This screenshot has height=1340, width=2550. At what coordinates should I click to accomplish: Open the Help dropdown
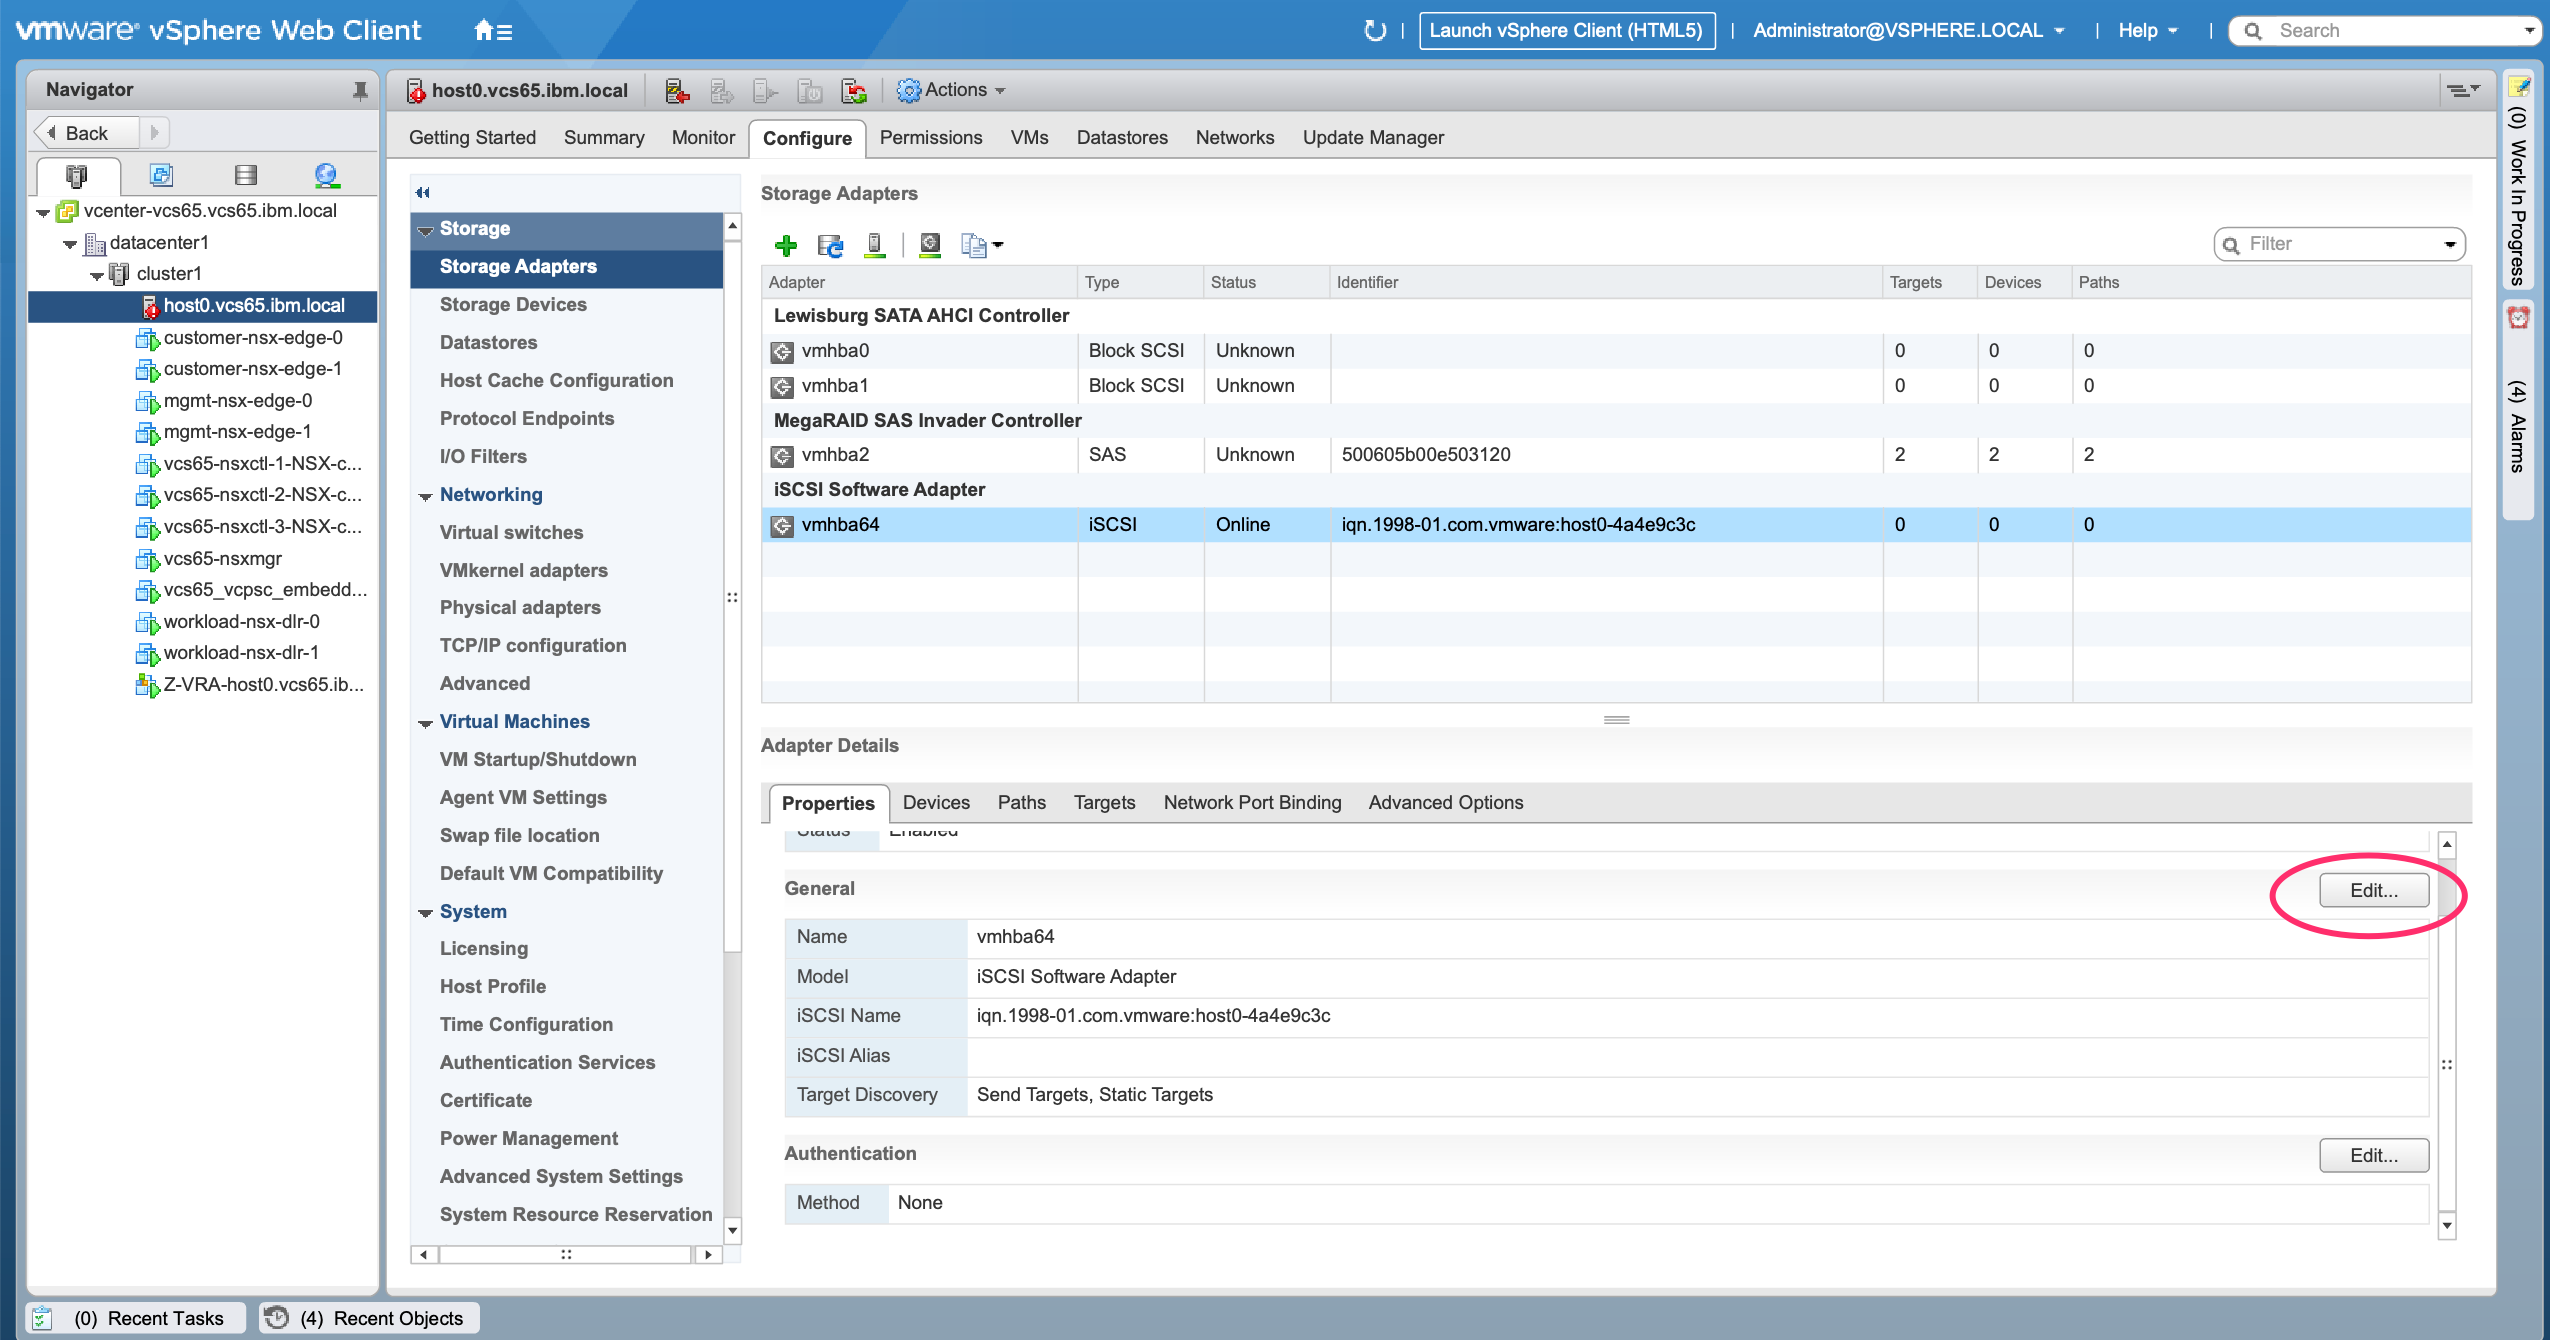[2148, 31]
